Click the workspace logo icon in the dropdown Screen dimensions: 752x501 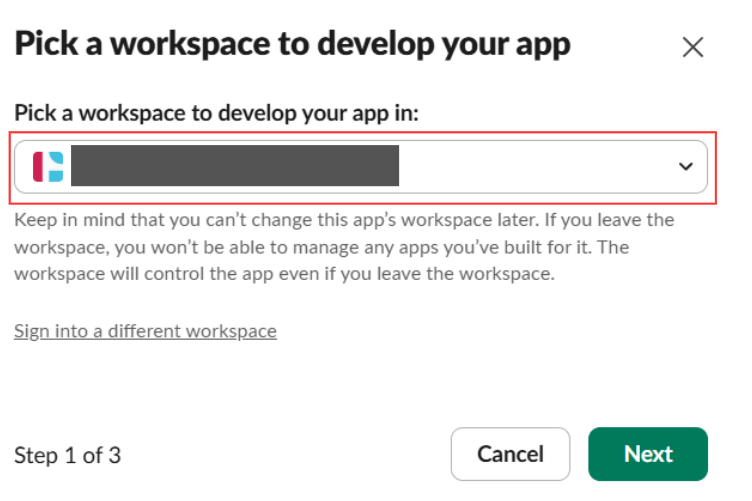click(48, 166)
